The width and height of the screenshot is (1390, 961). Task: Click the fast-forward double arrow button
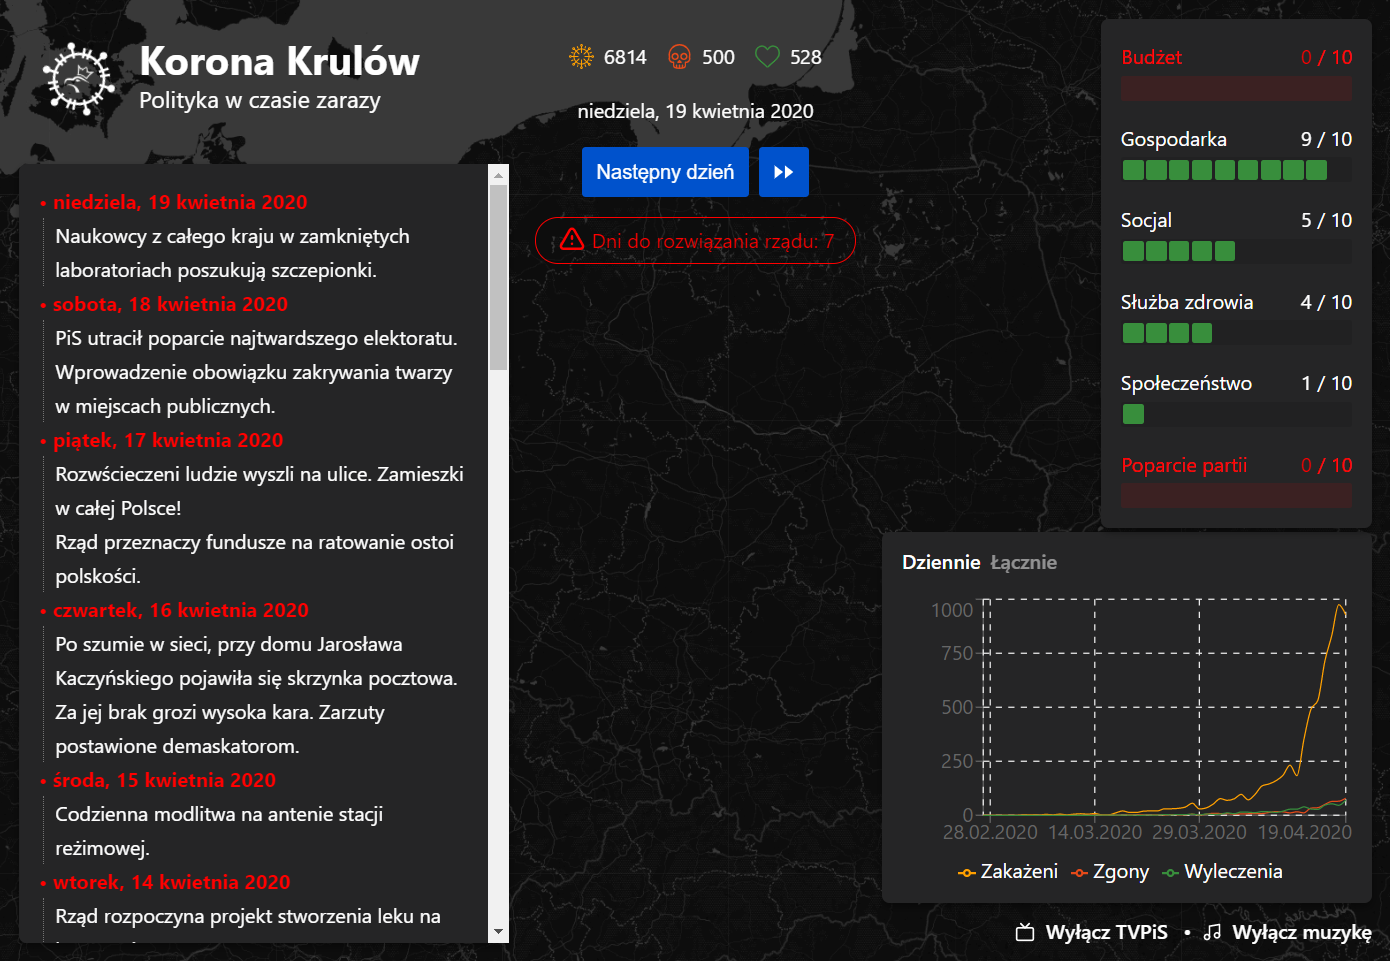click(784, 172)
